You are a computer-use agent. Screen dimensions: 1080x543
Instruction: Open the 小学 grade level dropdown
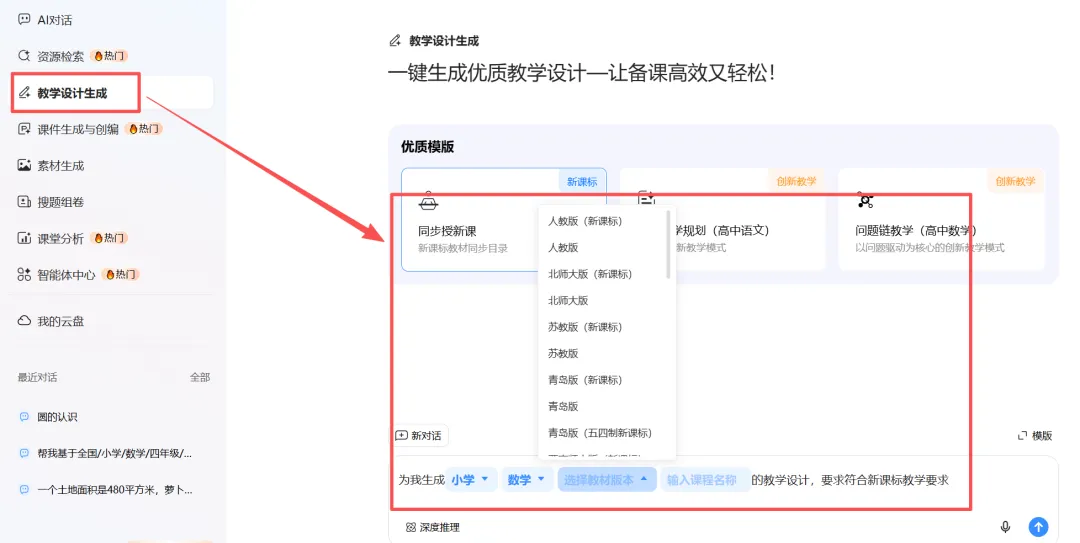click(x=470, y=480)
